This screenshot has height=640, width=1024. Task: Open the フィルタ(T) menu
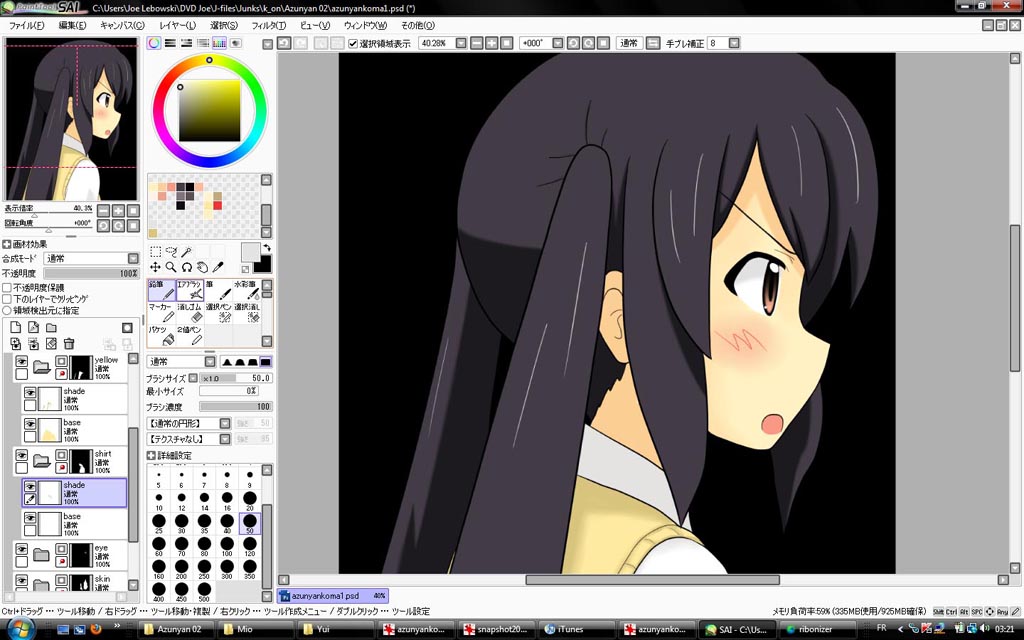pyautogui.click(x=268, y=25)
